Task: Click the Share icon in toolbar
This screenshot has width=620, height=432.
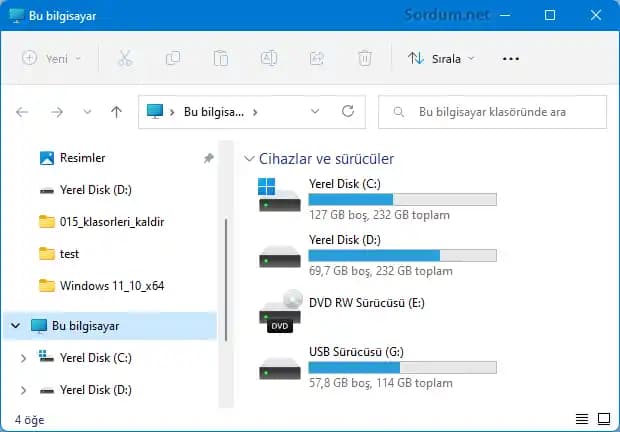Action: [317, 58]
